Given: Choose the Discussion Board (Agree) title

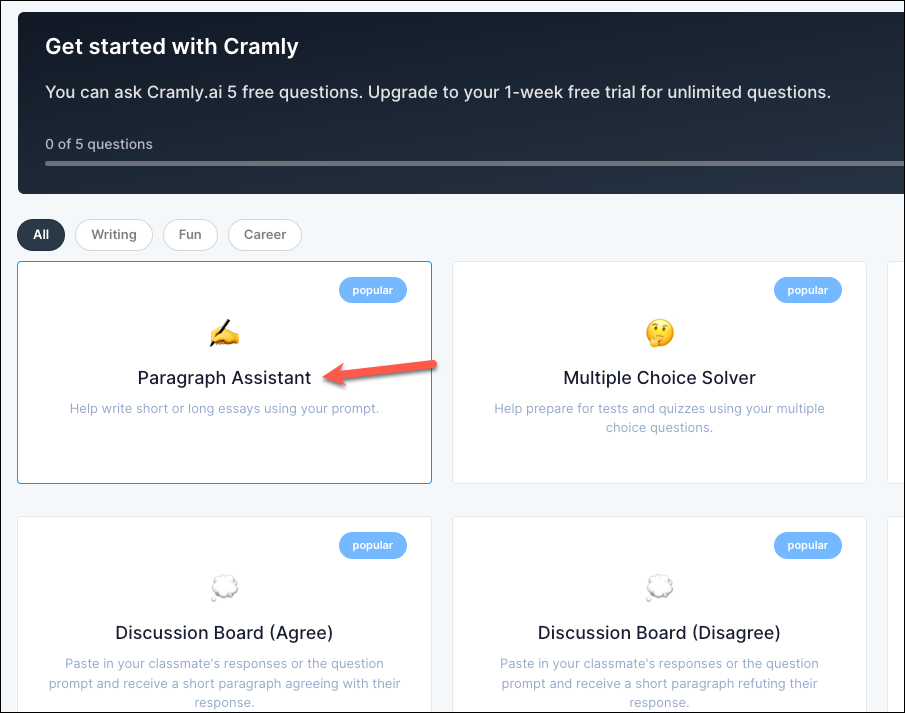Looking at the screenshot, I should (x=224, y=633).
